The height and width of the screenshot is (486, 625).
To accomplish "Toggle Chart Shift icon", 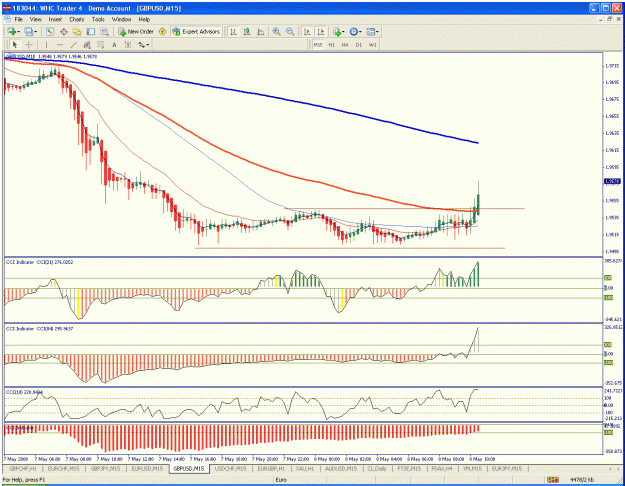I will tap(320, 31).
